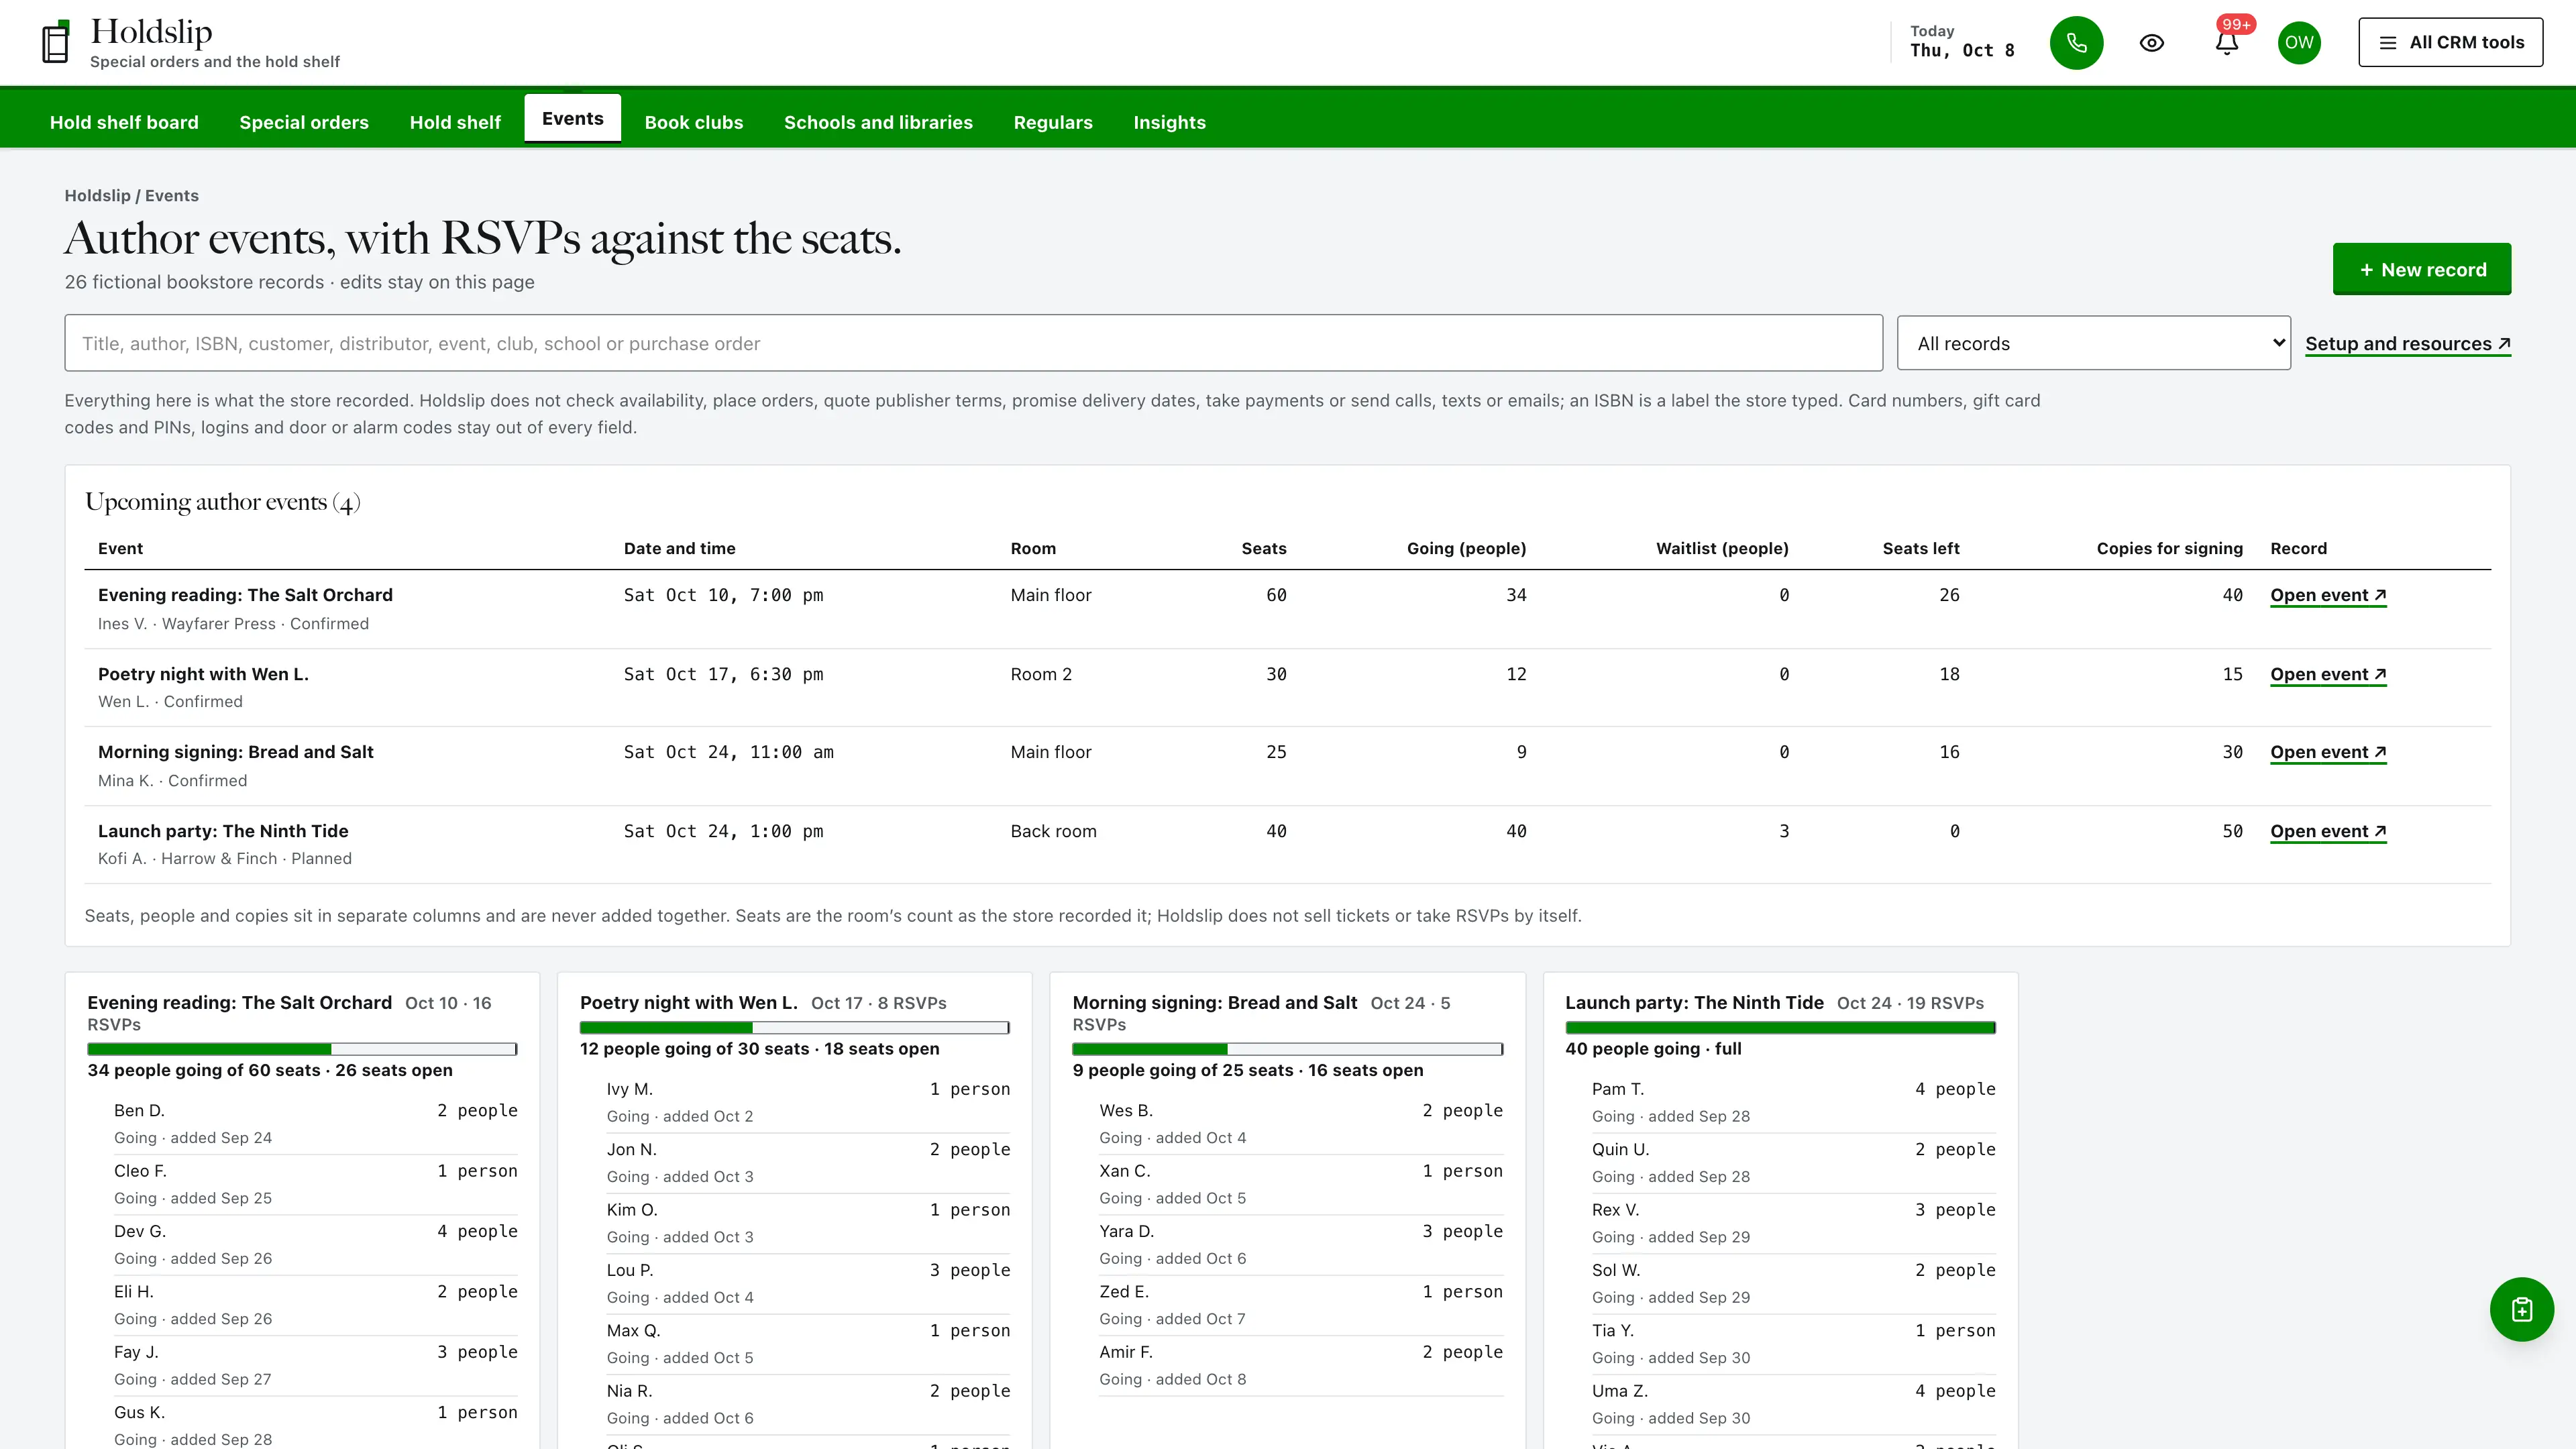This screenshot has width=2576, height=1449.
Task: Select RSVP entry 'Lou P.'
Action: click(808, 1283)
